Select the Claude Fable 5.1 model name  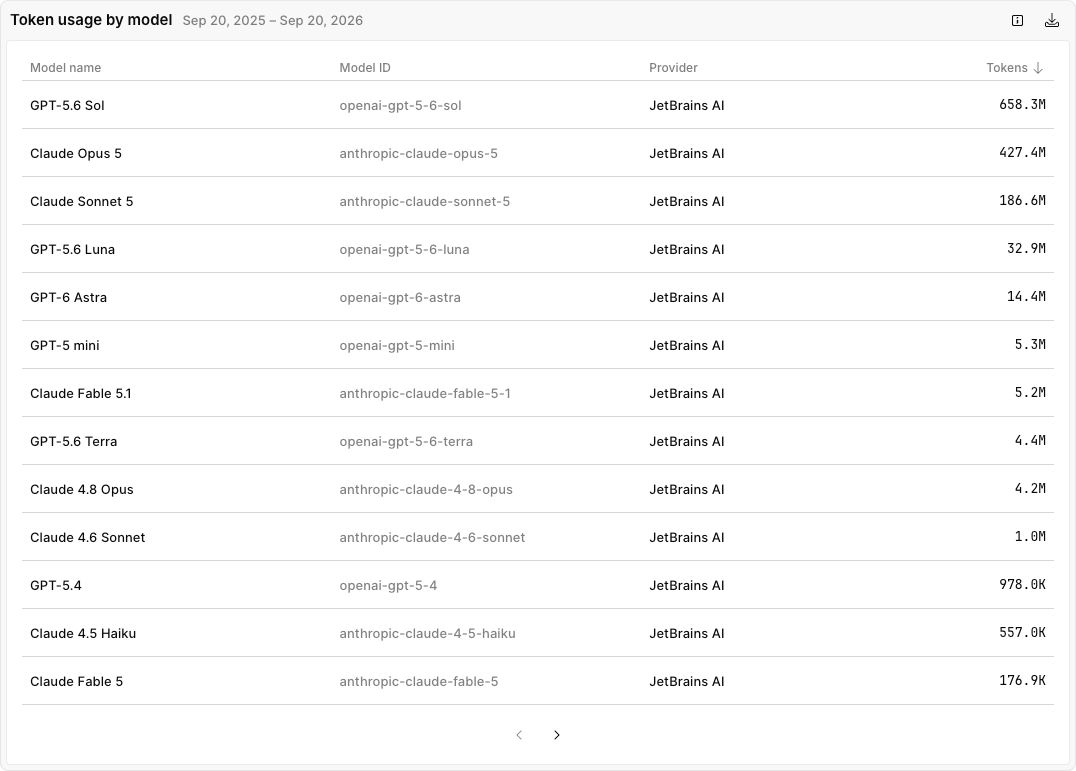[80, 394]
